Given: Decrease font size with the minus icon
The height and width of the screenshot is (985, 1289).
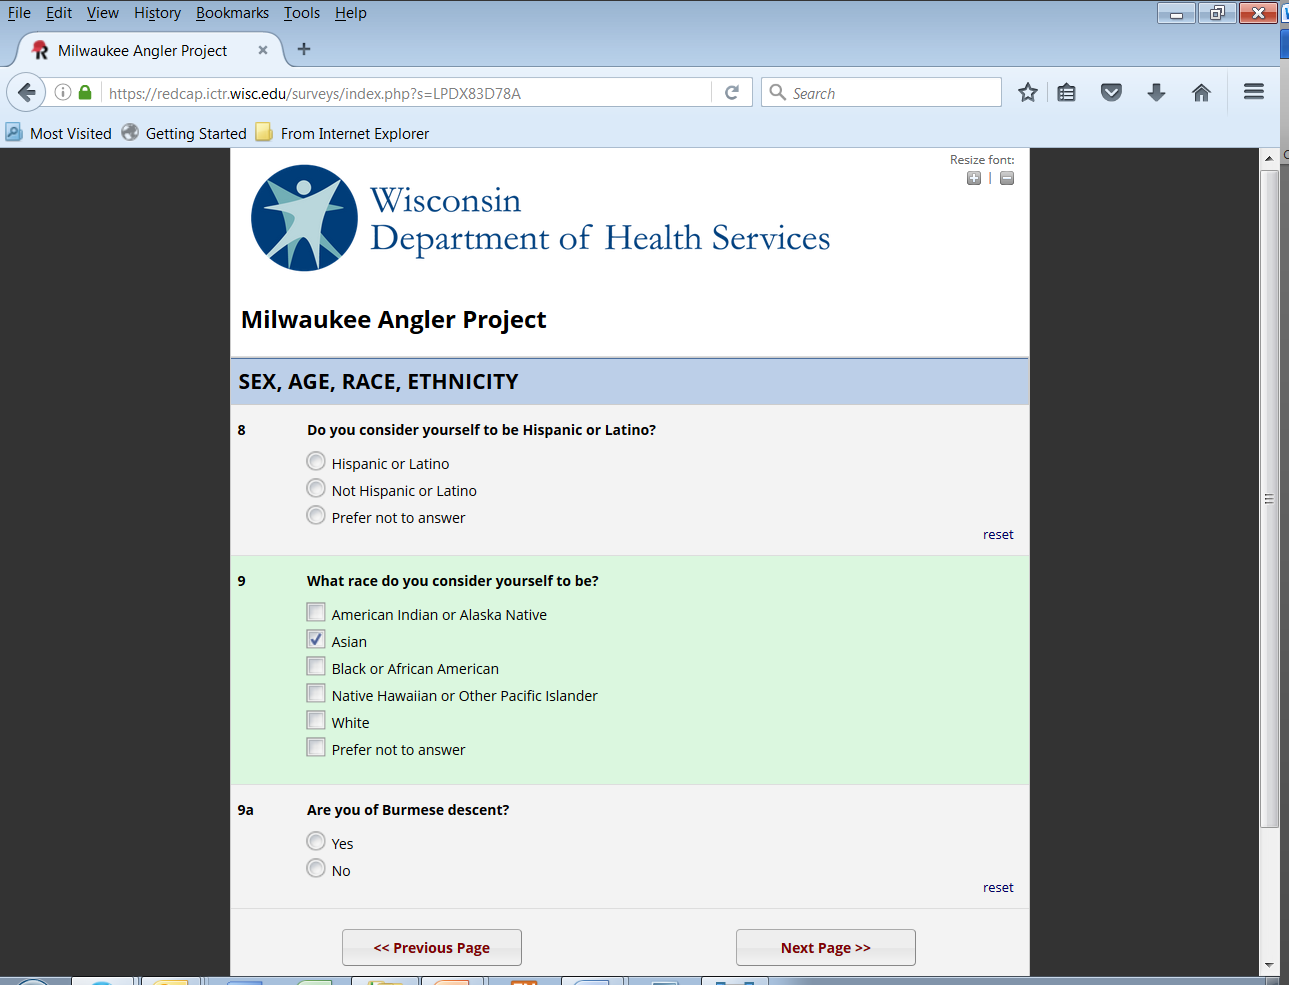Looking at the screenshot, I should coord(1007,178).
